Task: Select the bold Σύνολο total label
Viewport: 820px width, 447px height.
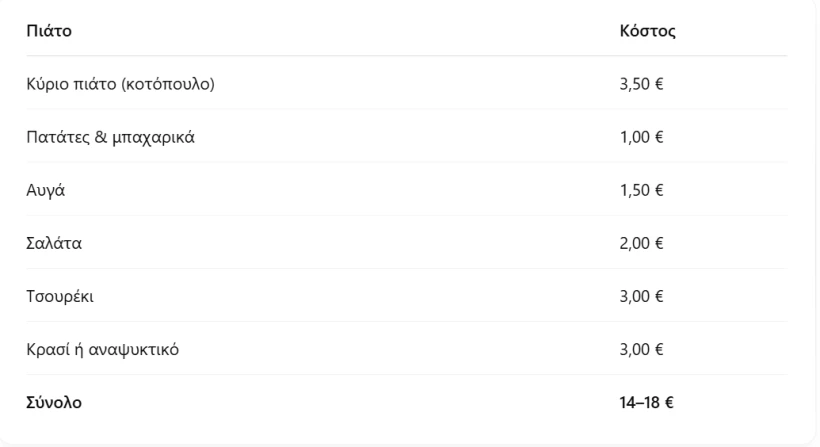Action: click(54, 403)
